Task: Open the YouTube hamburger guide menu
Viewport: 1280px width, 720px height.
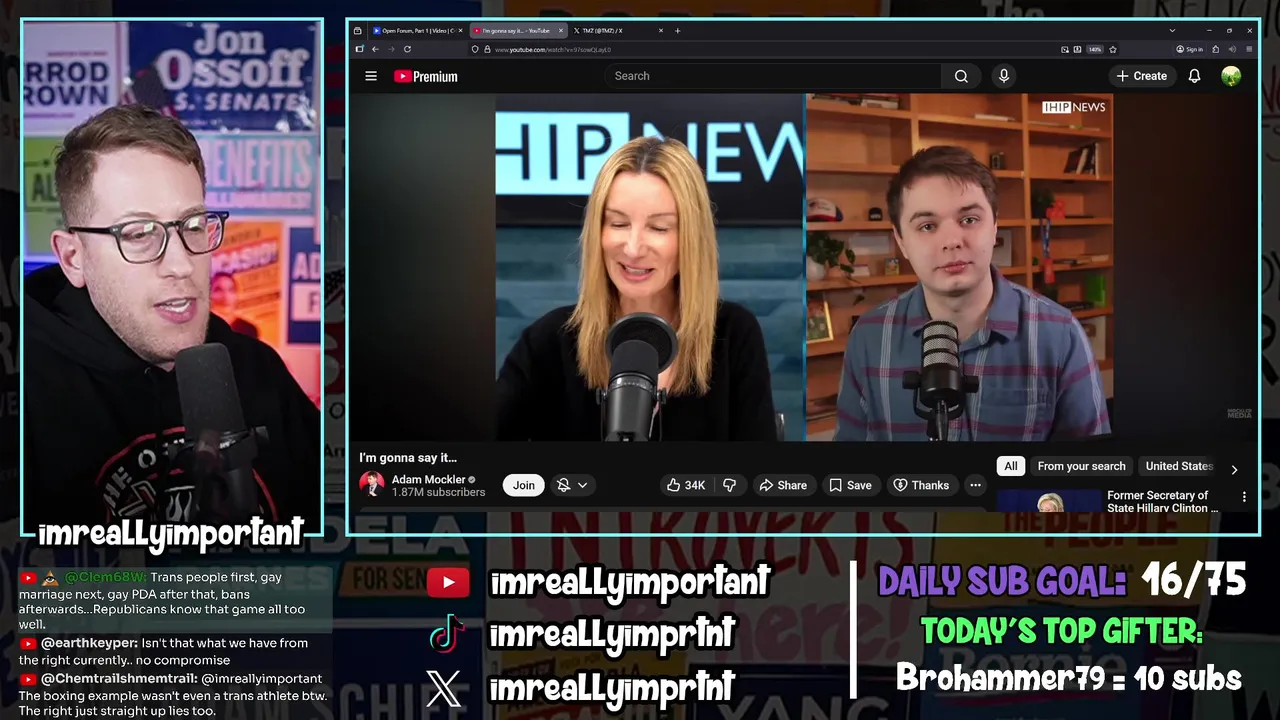Action: [x=371, y=76]
